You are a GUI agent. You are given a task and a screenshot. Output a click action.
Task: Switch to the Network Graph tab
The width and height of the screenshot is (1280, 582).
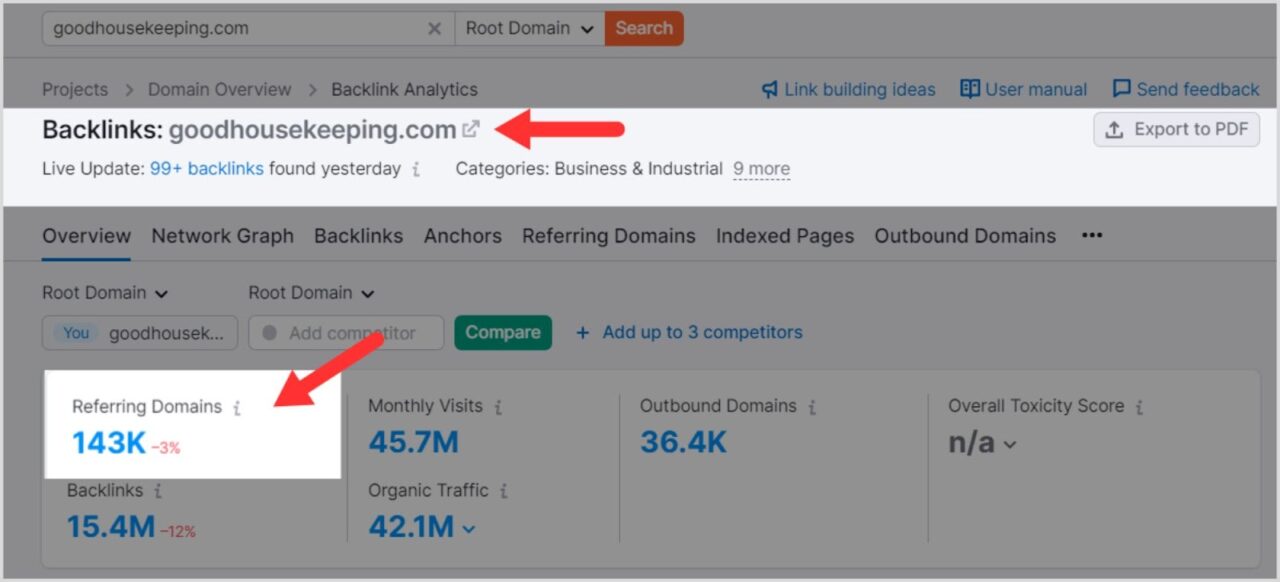click(222, 235)
